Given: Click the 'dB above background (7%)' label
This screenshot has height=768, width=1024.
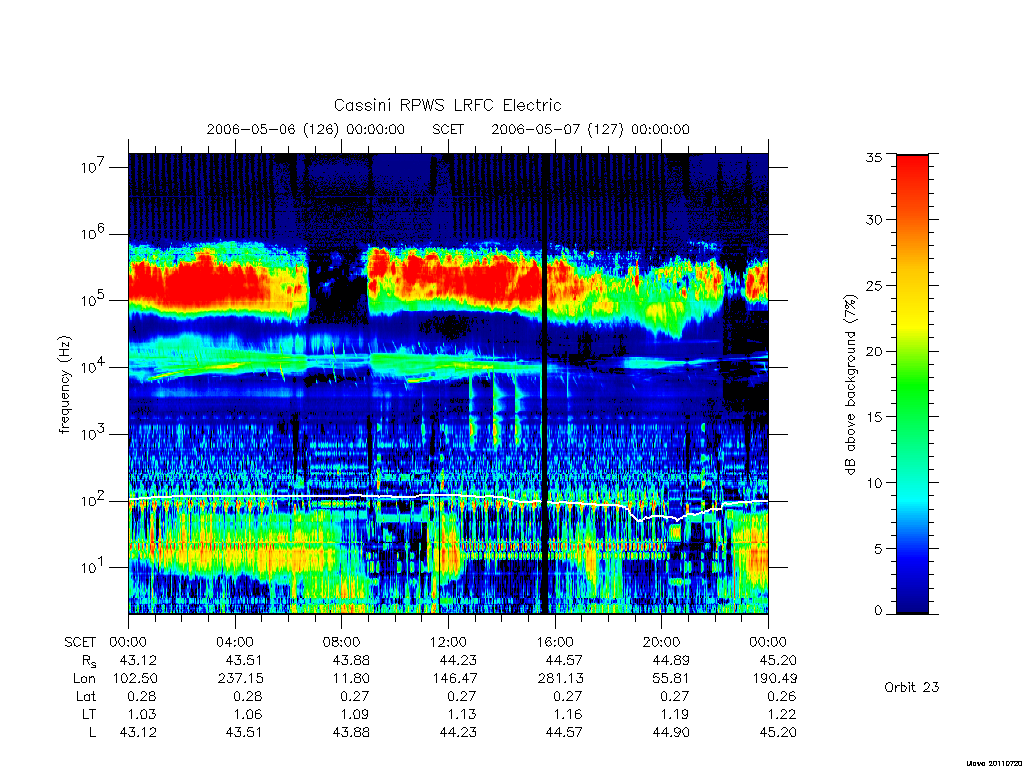Looking at the screenshot, I should pyautogui.click(x=850, y=384).
